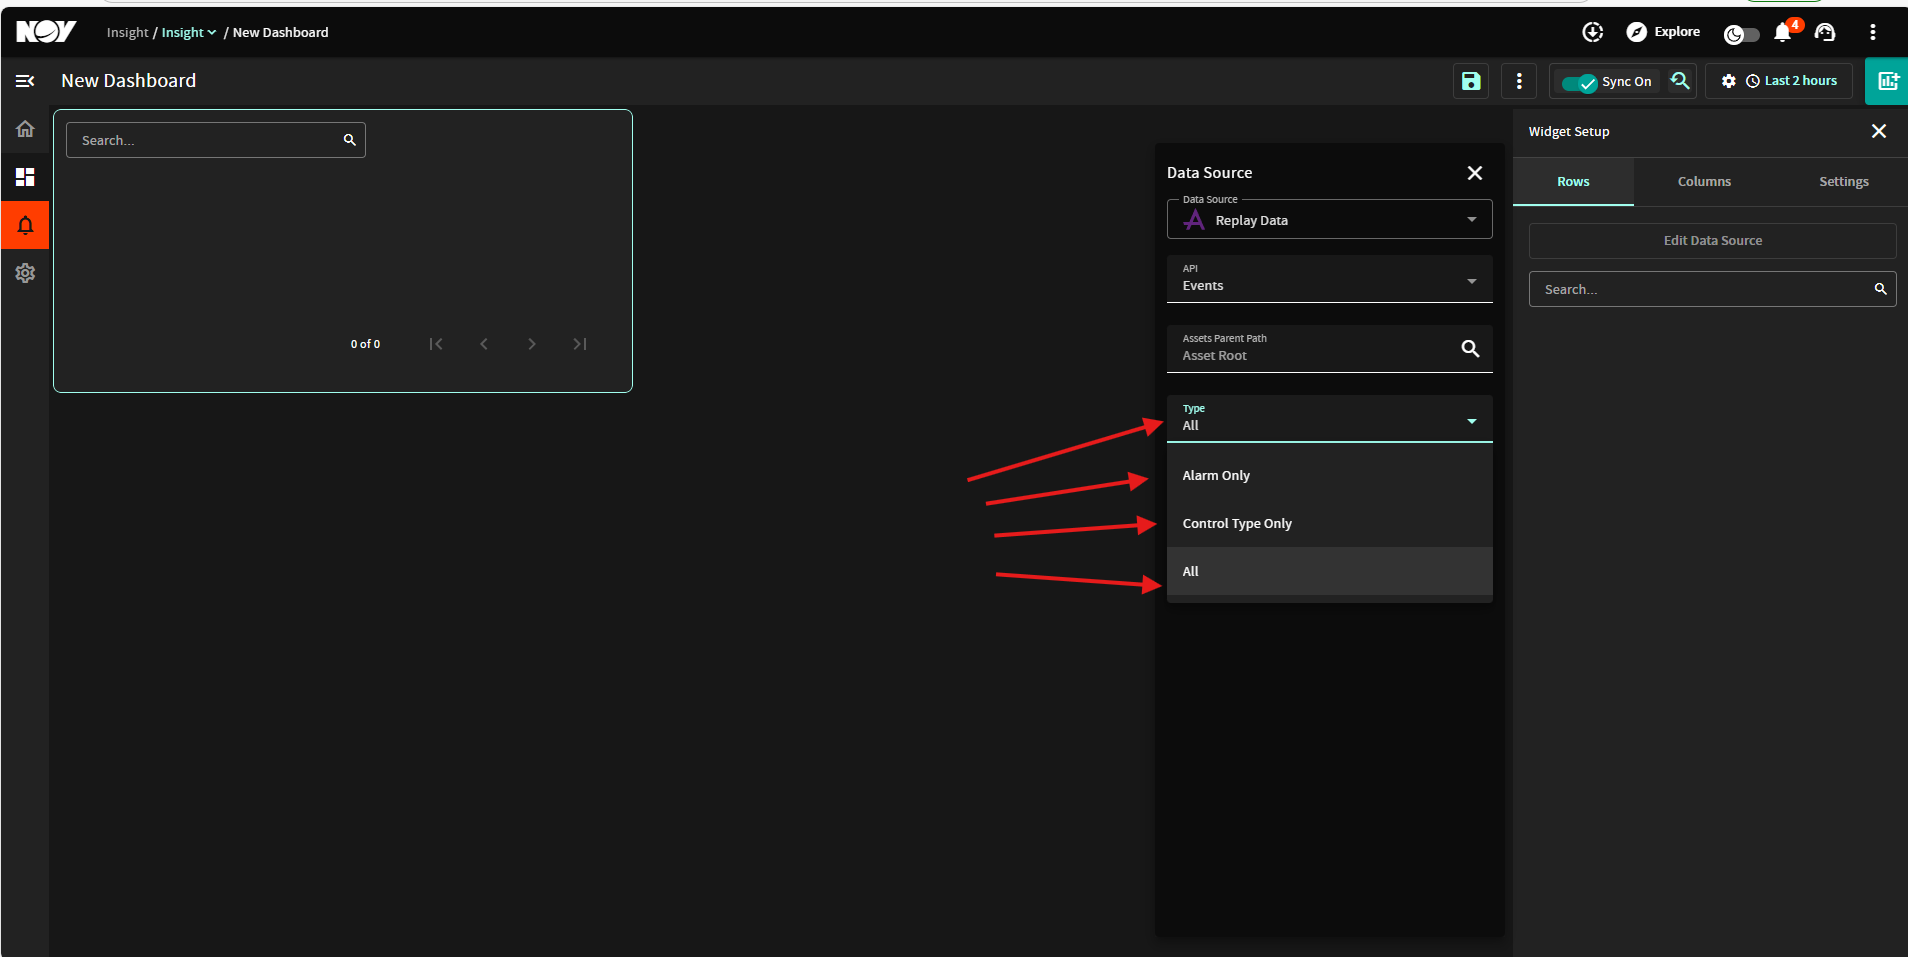The image size is (1908, 957).
Task: Toggle the dark mode switch
Action: click(x=1741, y=35)
